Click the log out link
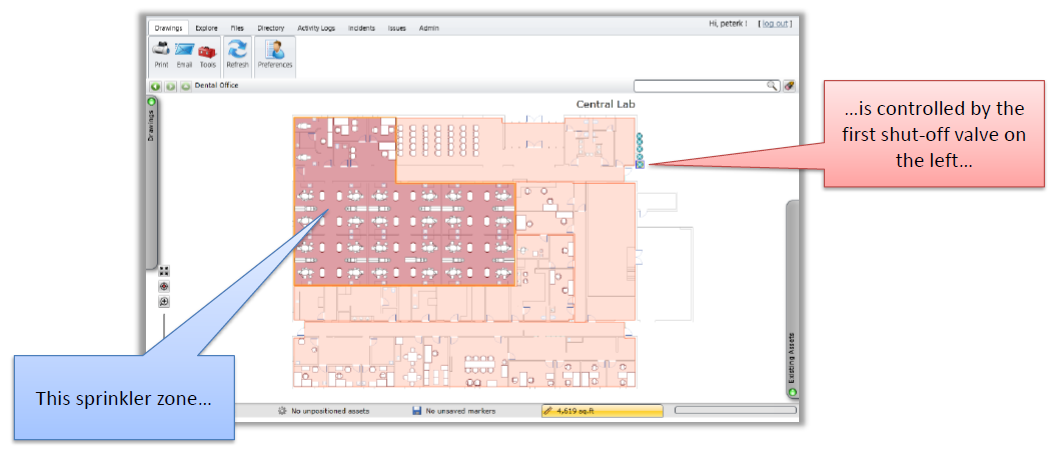This screenshot has height=454, width=1056. 774,24
